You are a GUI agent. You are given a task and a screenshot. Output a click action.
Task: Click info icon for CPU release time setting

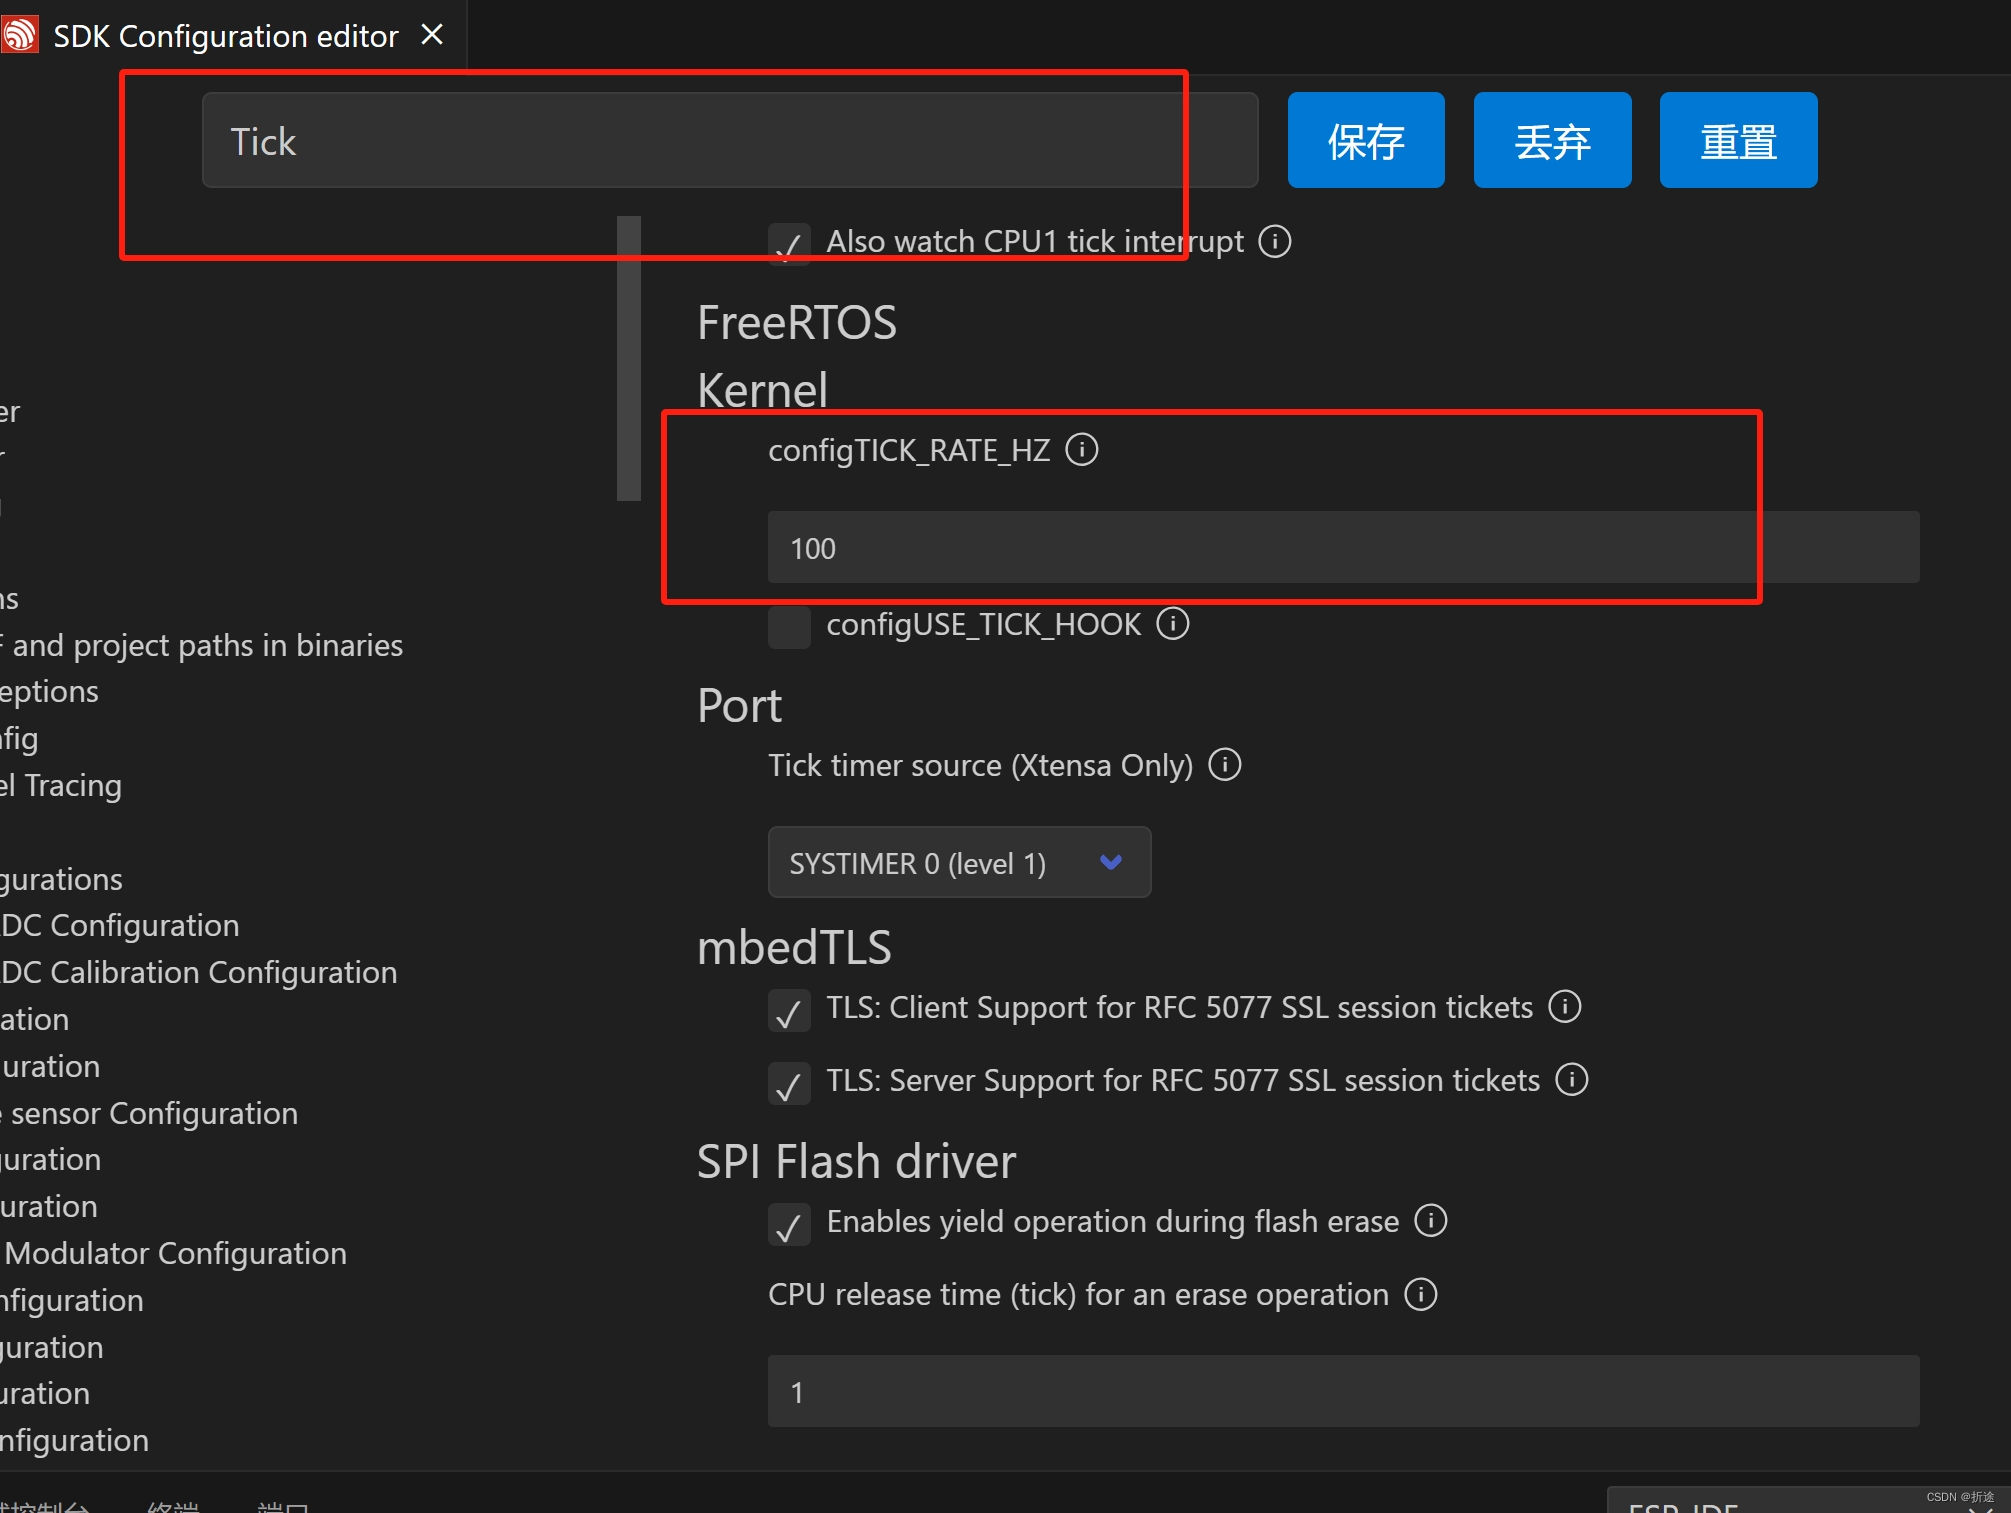1419,1294
